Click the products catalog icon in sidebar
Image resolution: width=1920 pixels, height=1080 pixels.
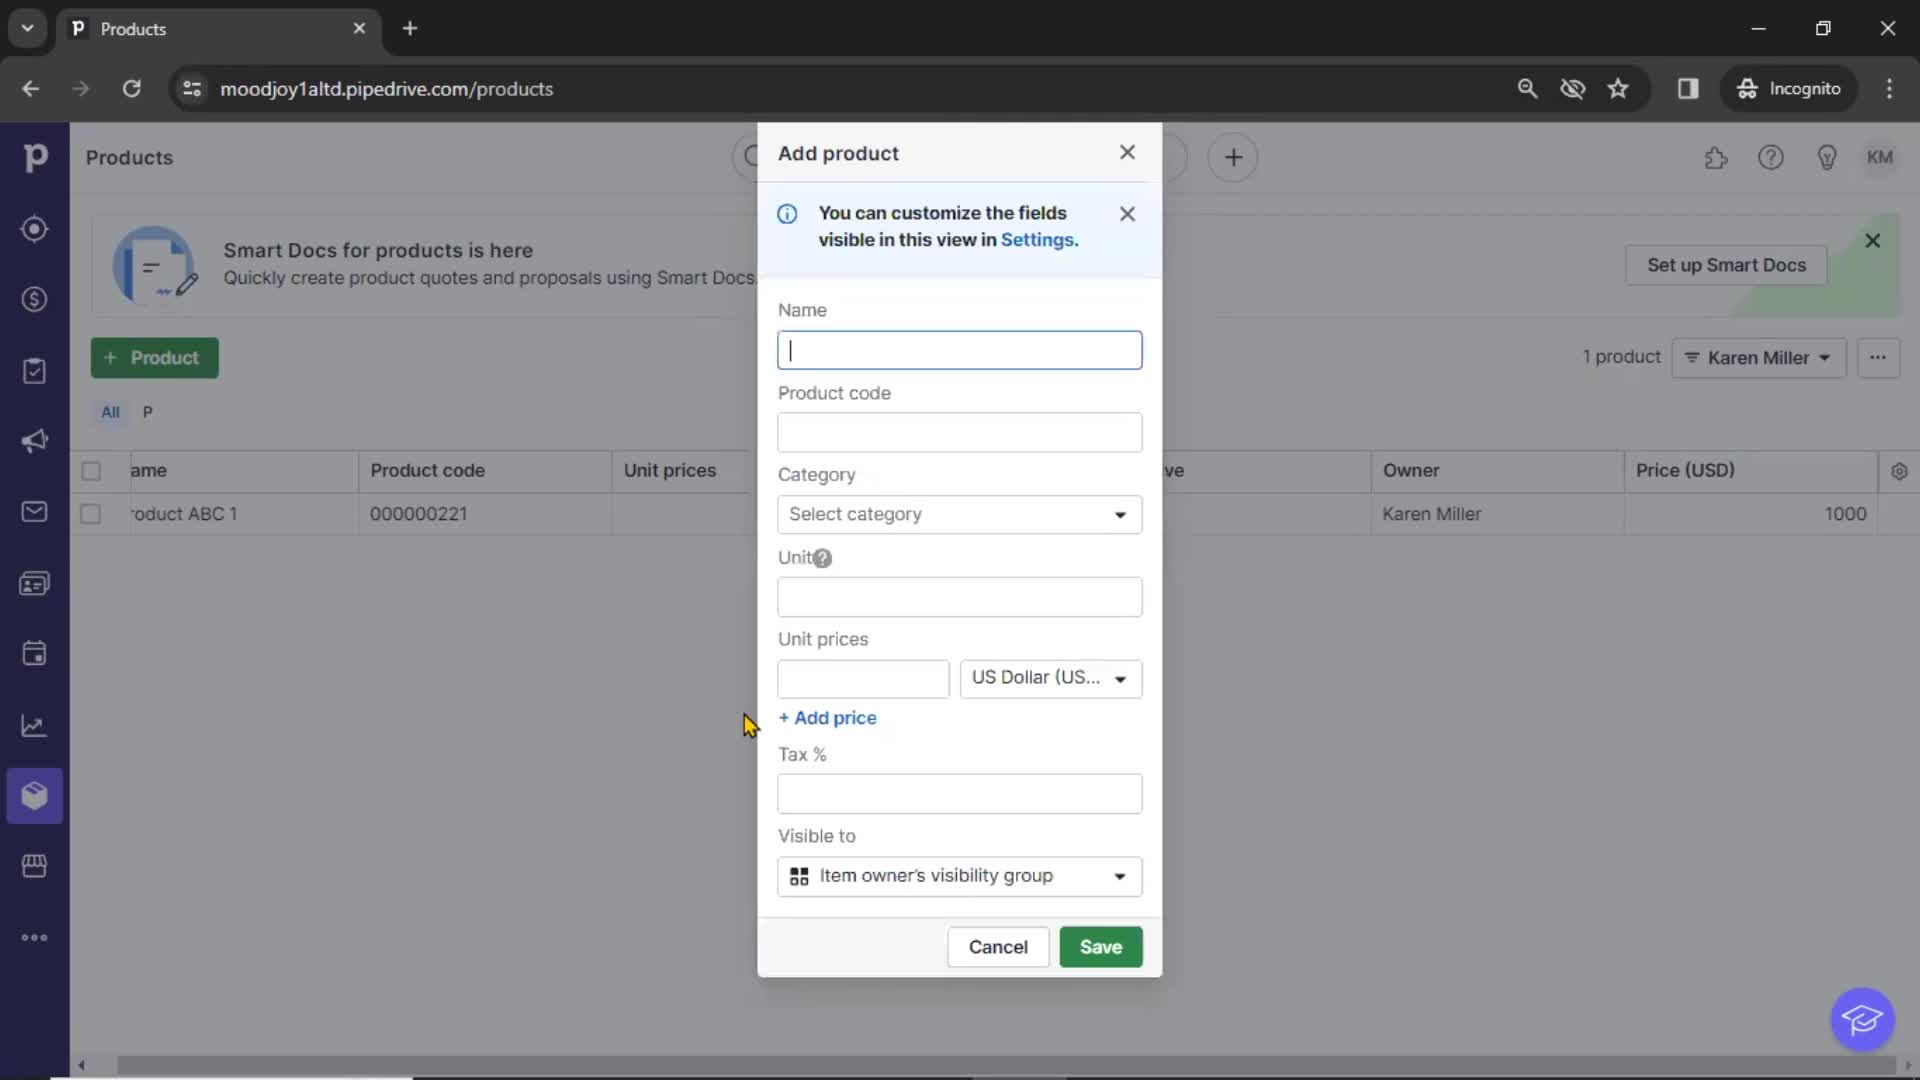click(x=36, y=795)
